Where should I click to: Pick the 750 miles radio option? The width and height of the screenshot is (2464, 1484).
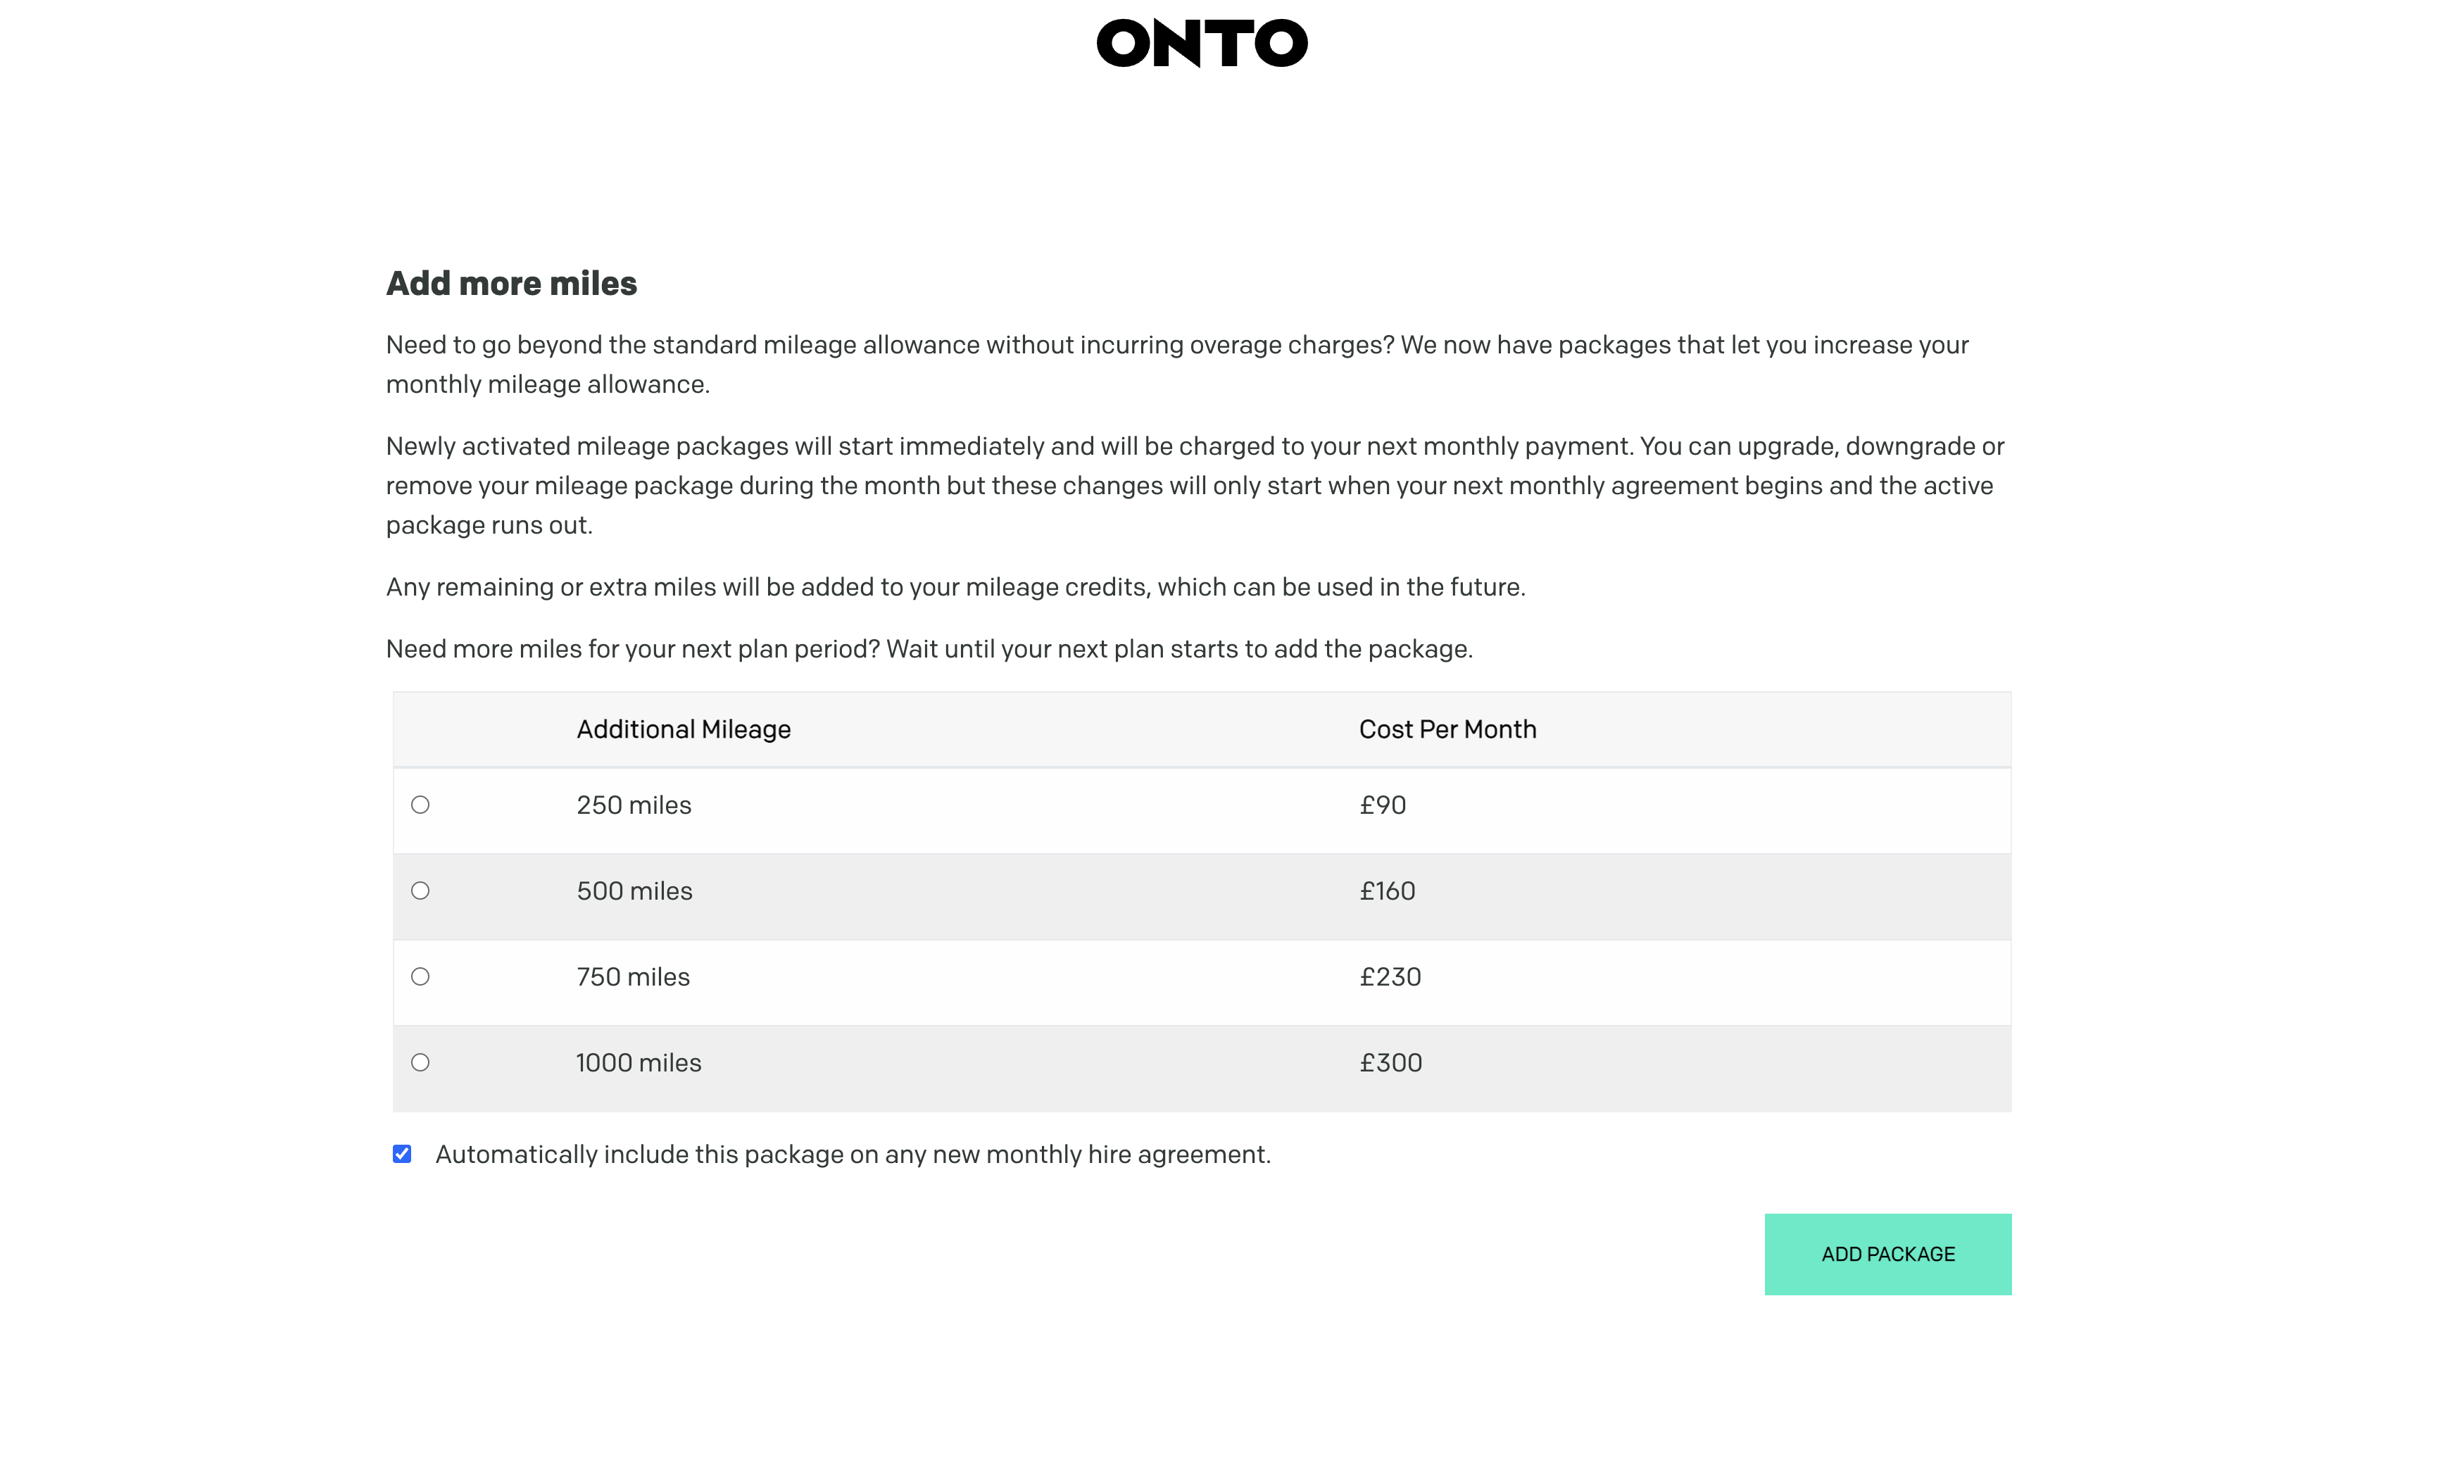[420, 977]
